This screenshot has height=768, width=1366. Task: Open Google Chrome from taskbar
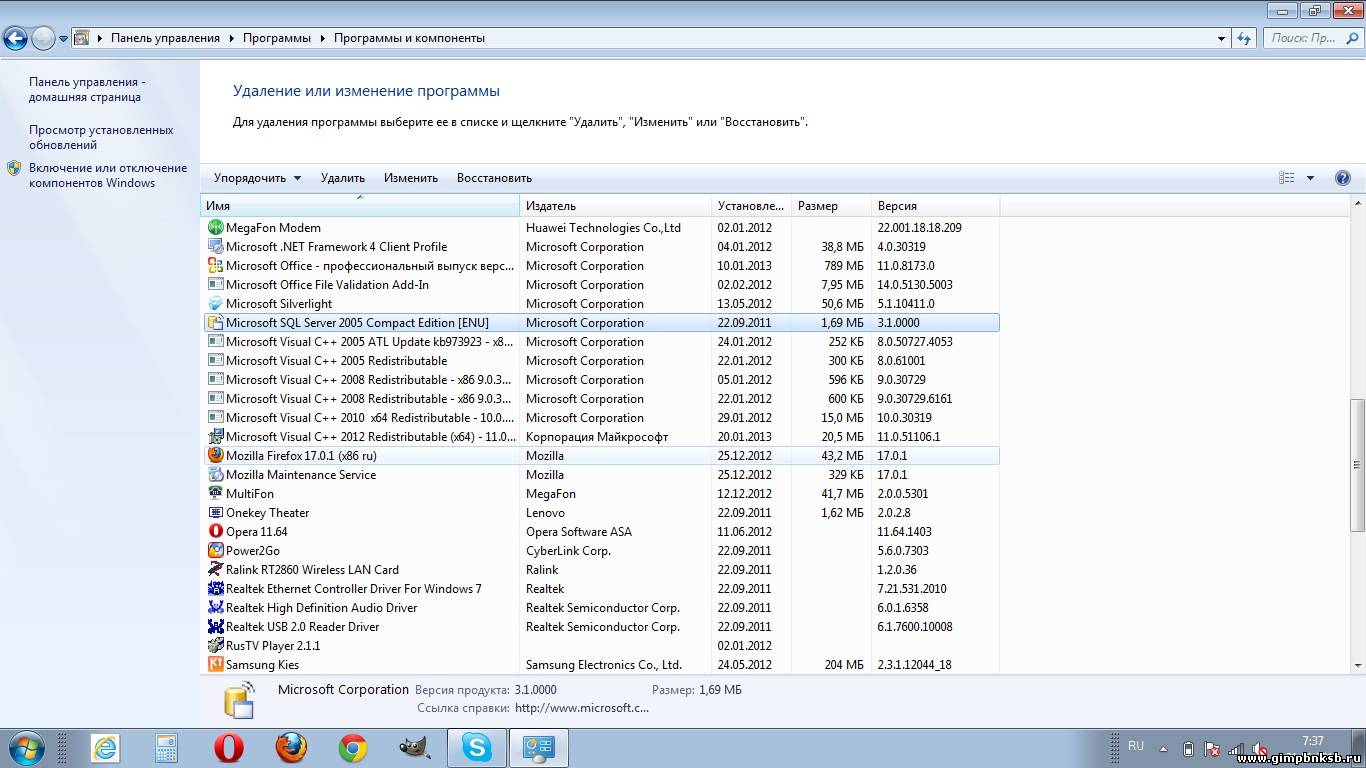pyautogui.click(x=353, y=748)
